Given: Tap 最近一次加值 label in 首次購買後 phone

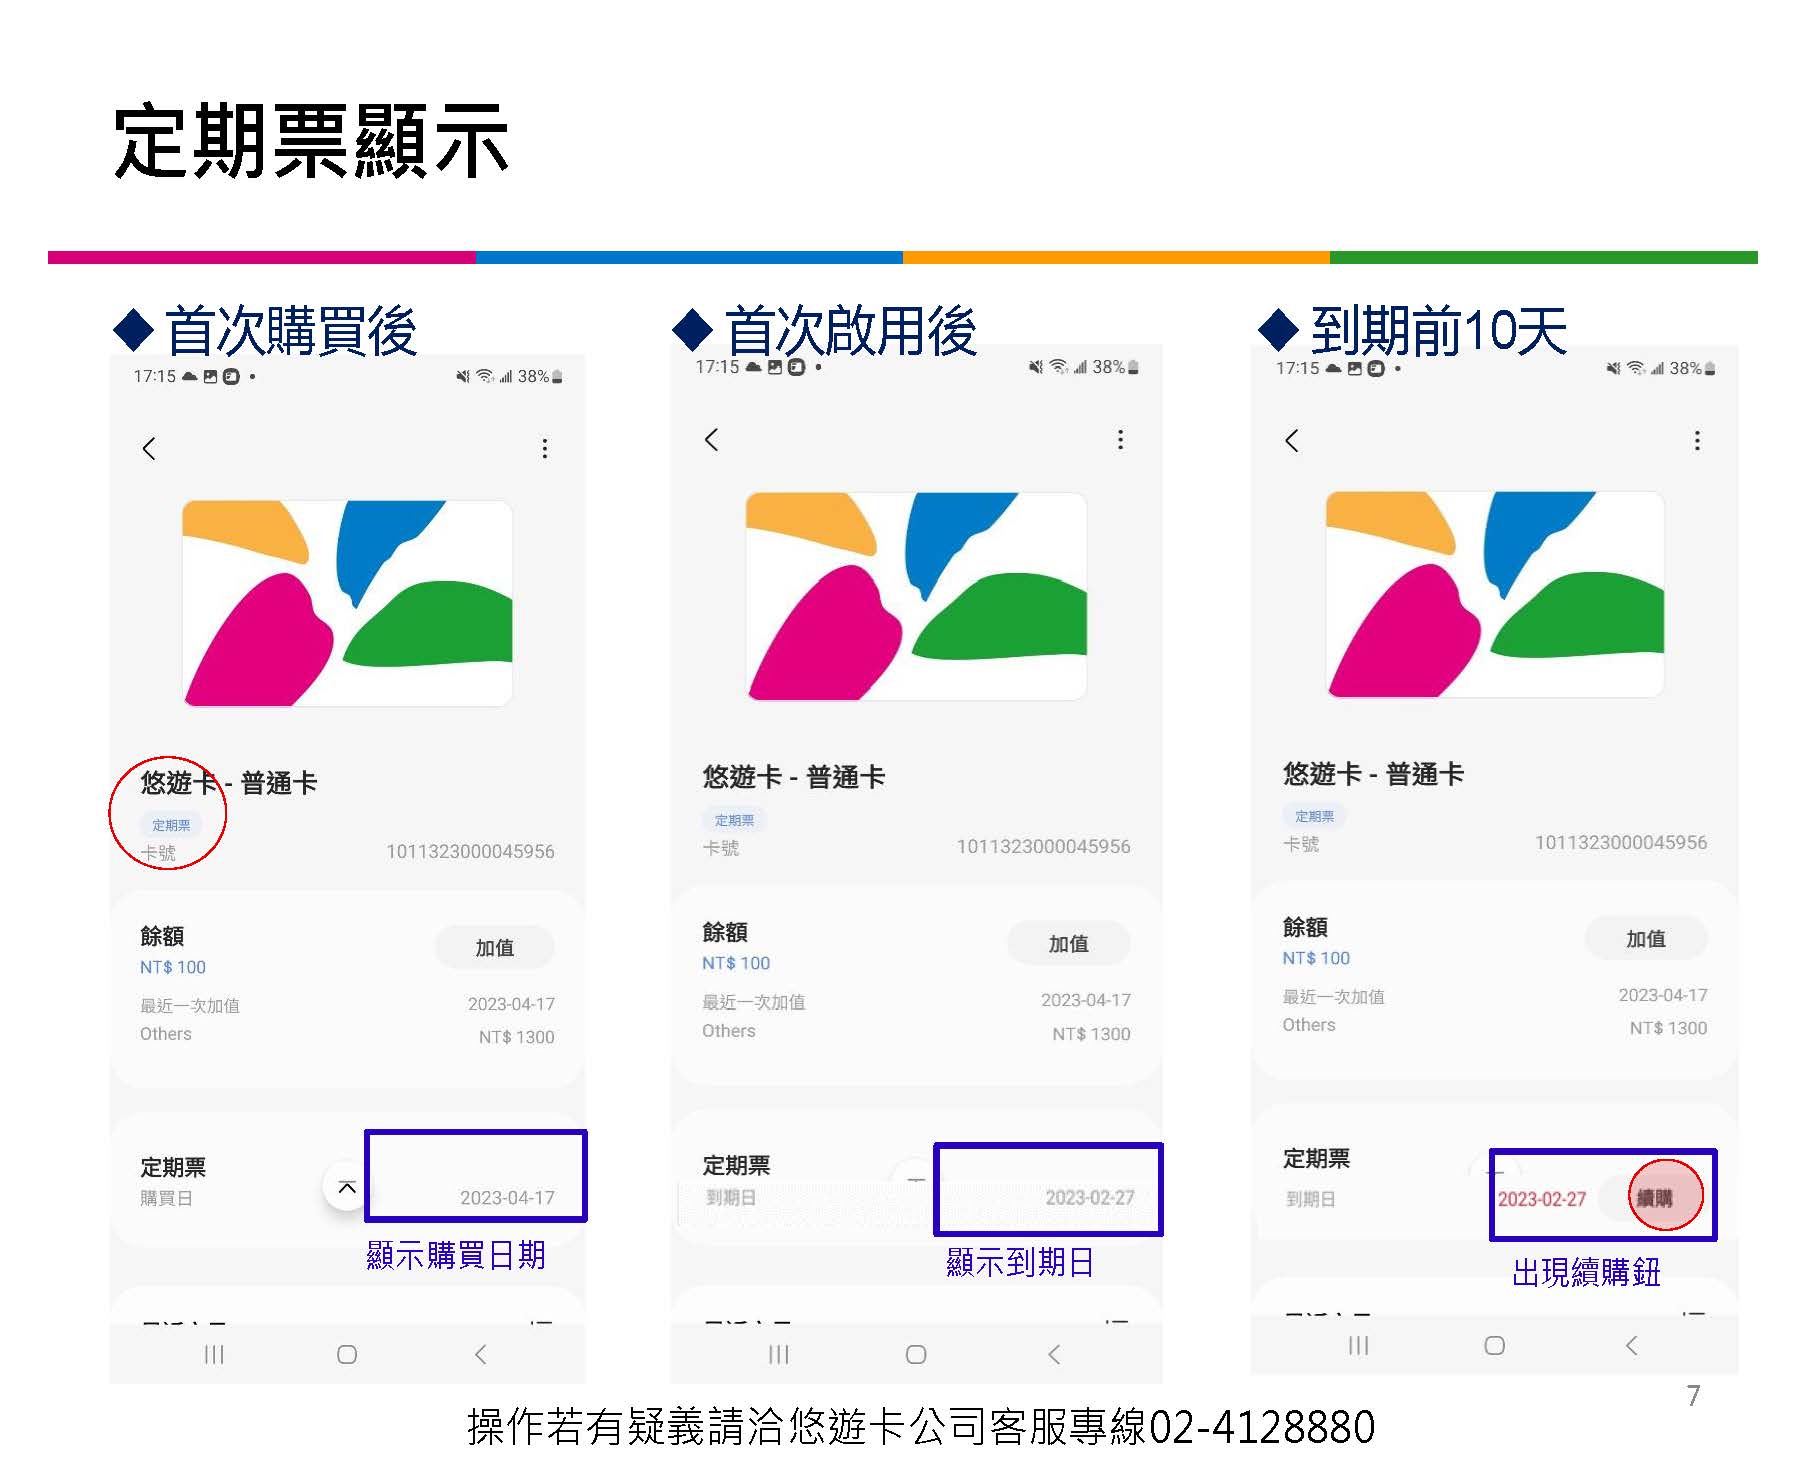Looking at the screenshot, I should pyautogui.click(x=190, y=1005).
